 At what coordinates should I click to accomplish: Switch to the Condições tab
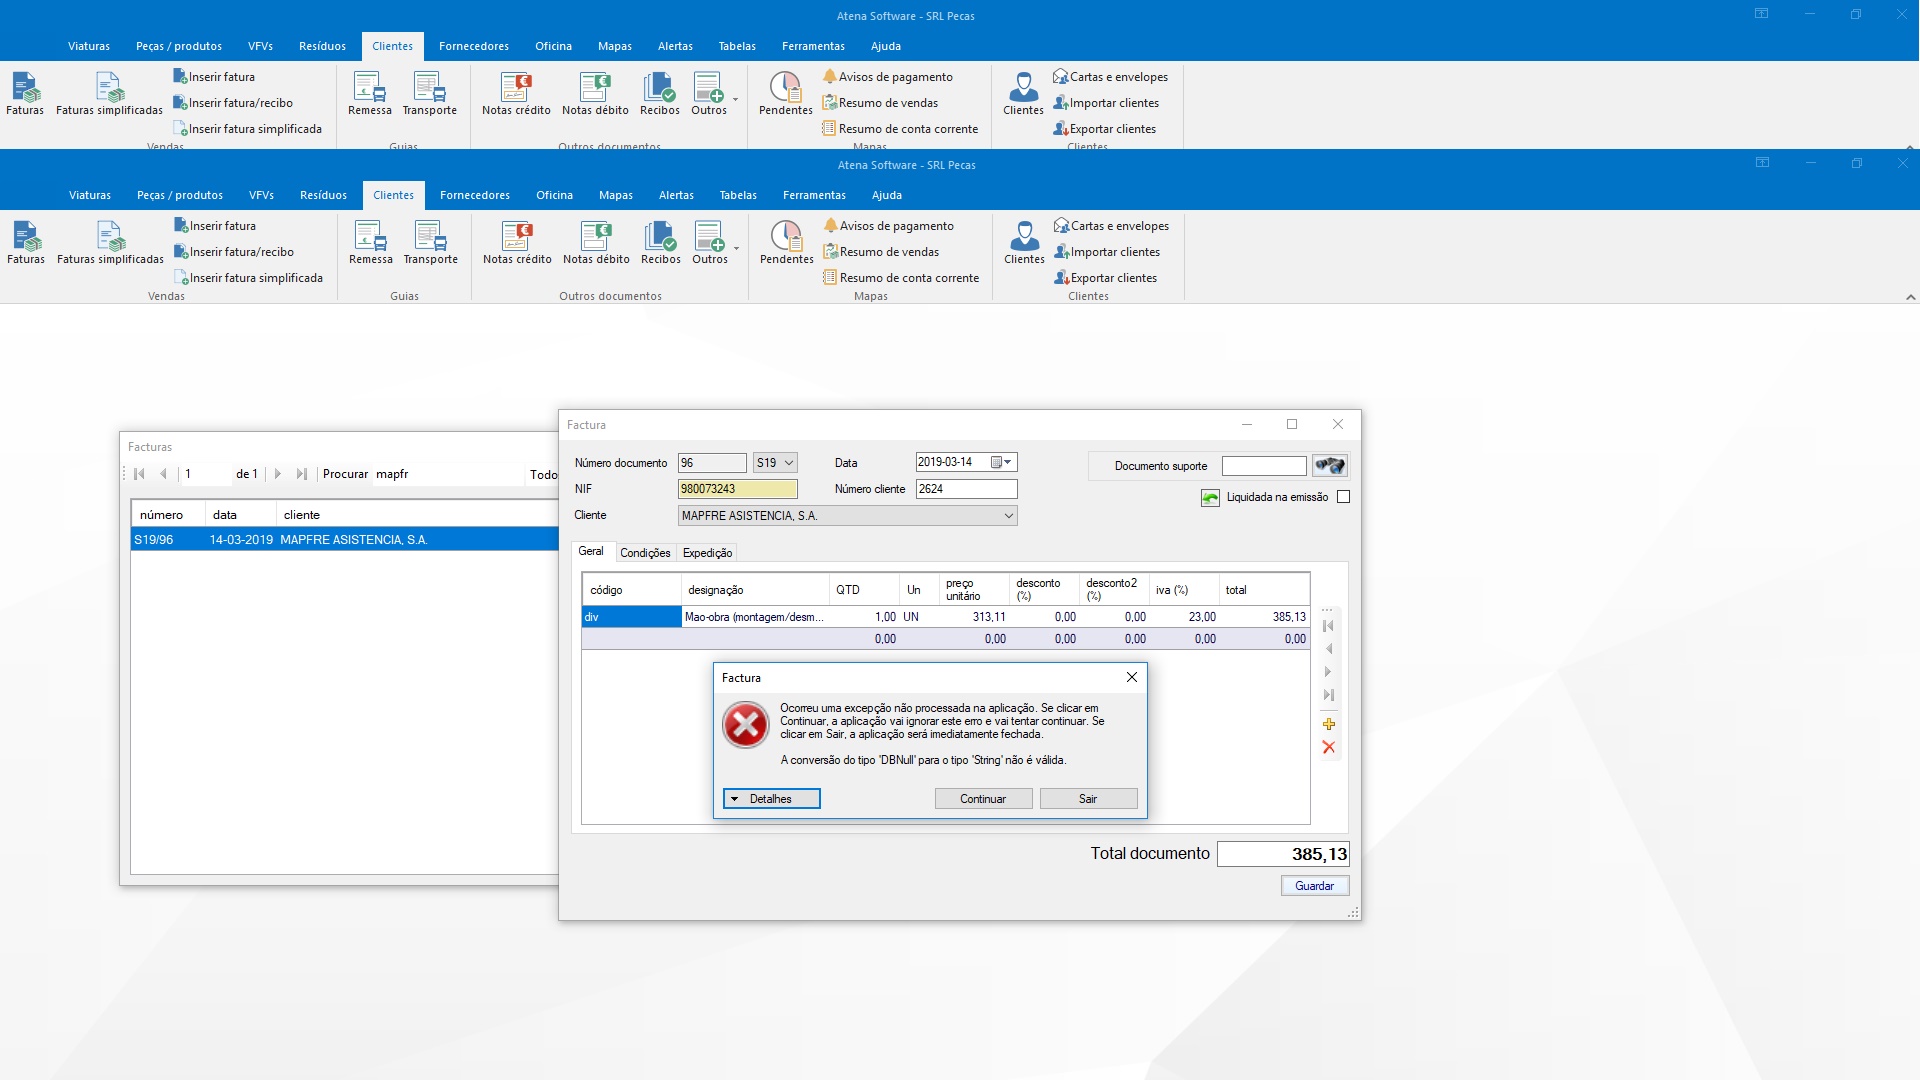645,553
